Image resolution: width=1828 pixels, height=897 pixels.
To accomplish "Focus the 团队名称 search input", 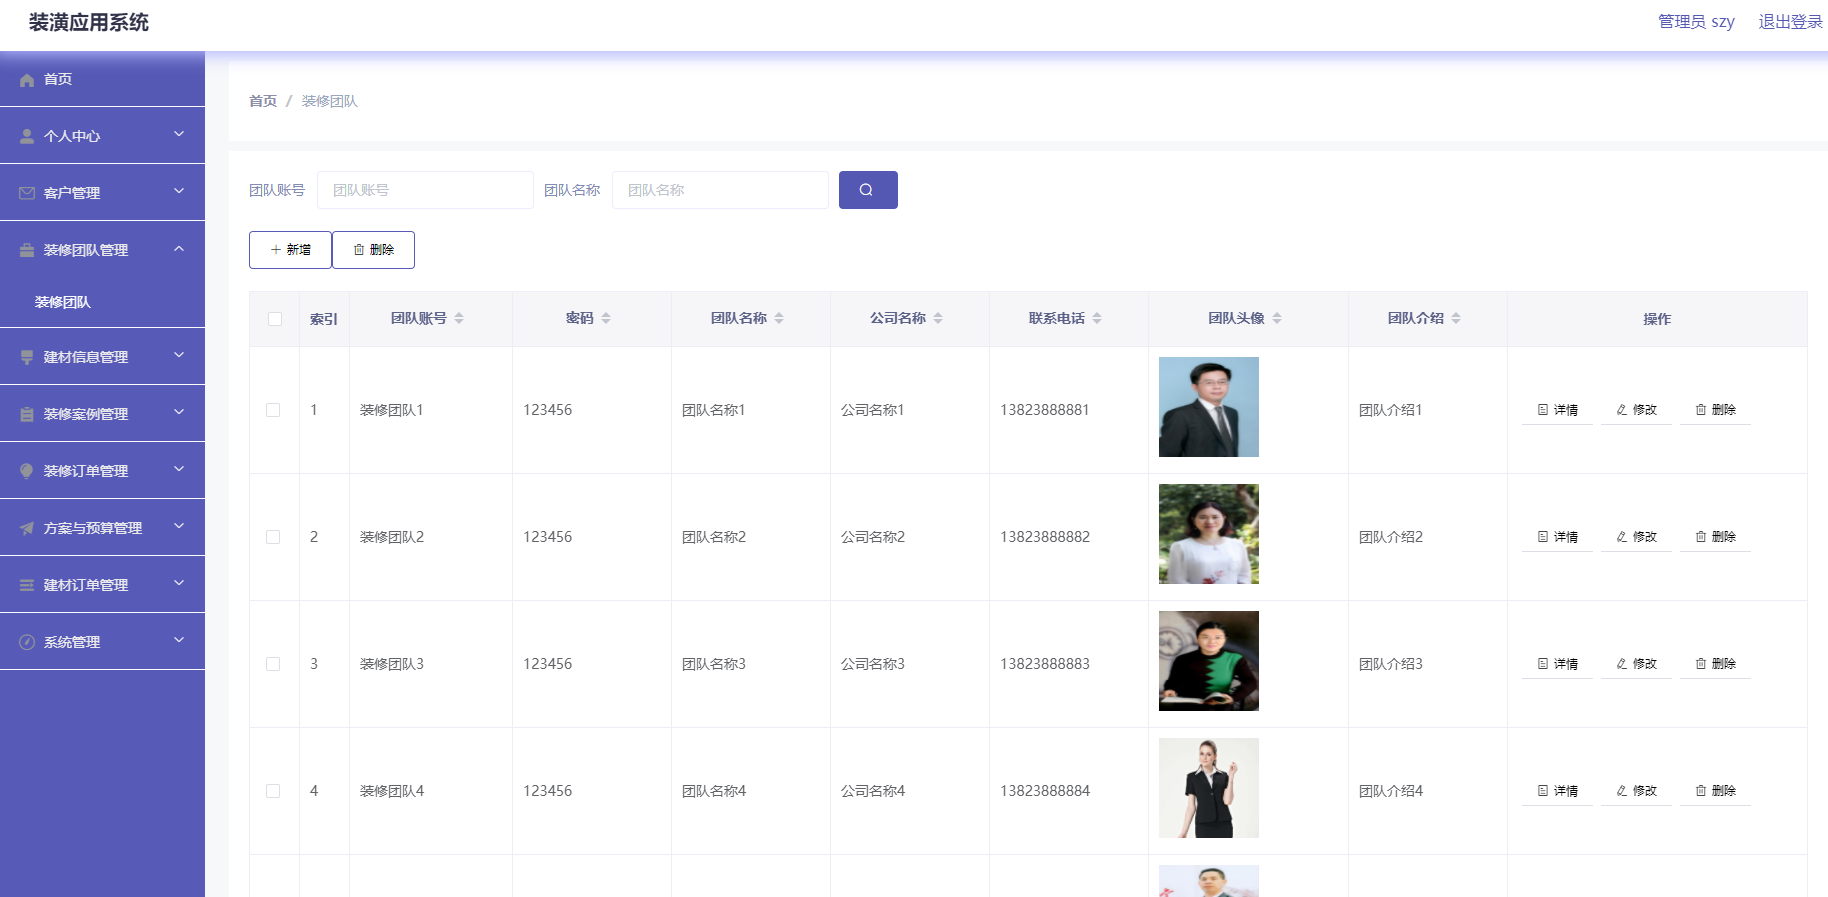I will pyautogui.click(x=720, y=190).
